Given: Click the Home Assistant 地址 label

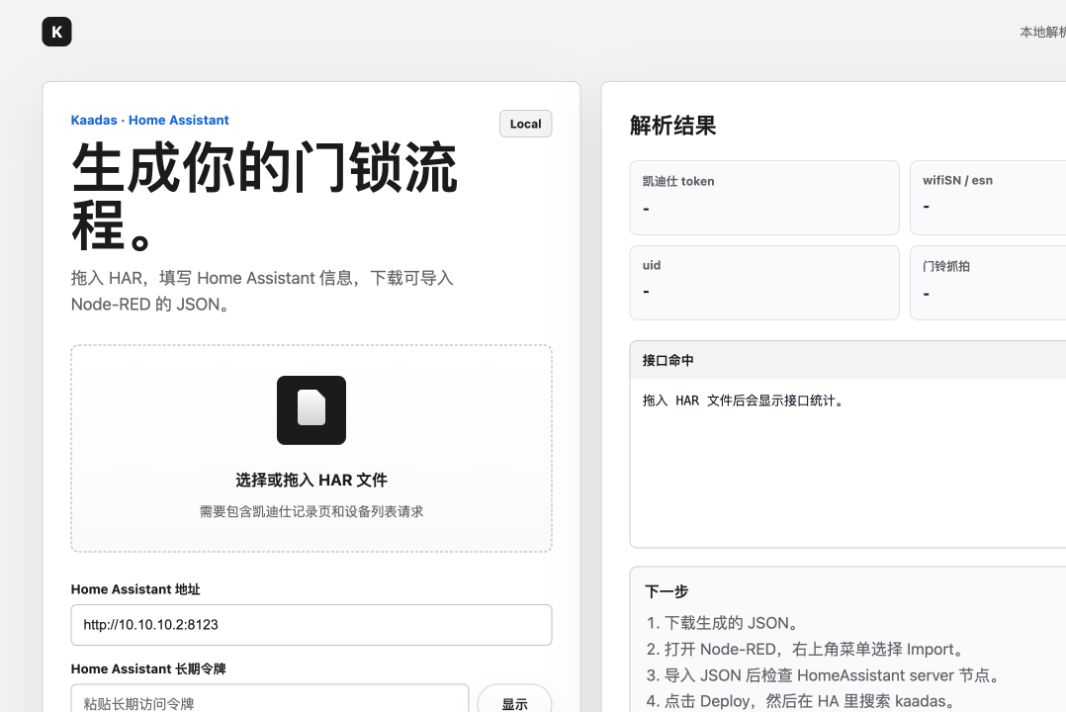Looking at the screenshot, I should point(135,590).
